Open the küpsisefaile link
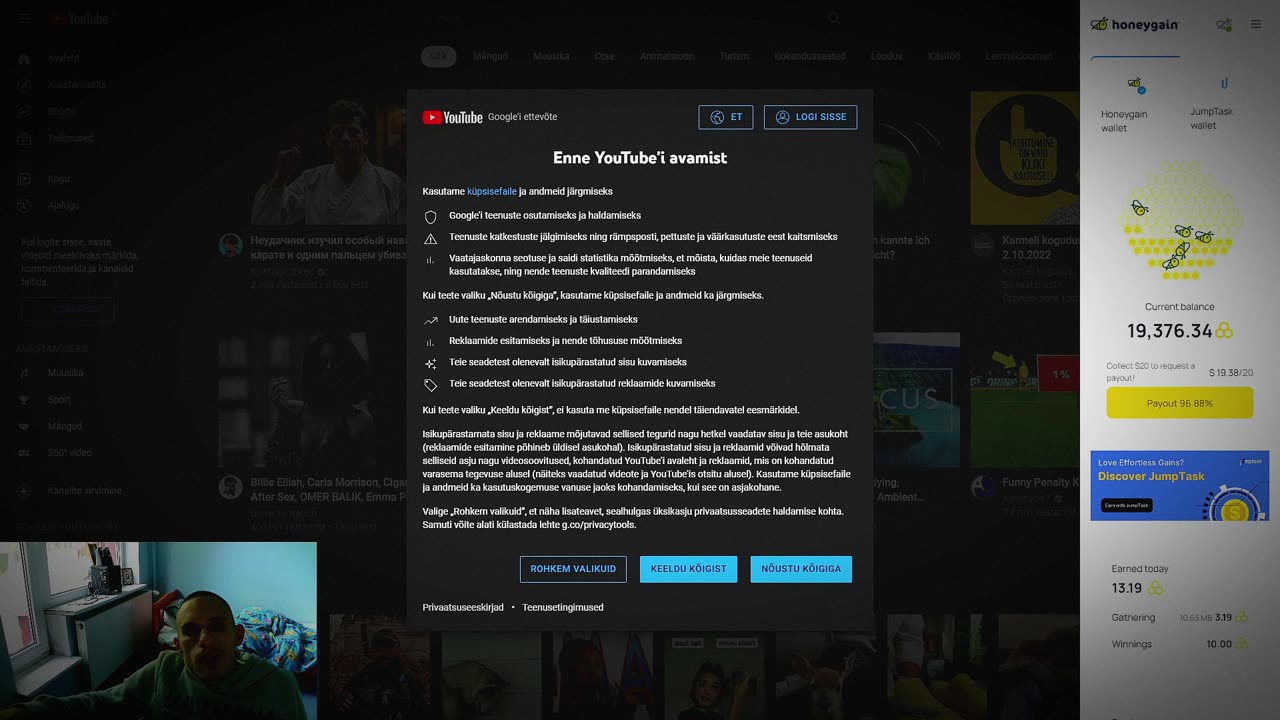The height and width of the screenshot is (720, 1280). (x=492, y=191)
